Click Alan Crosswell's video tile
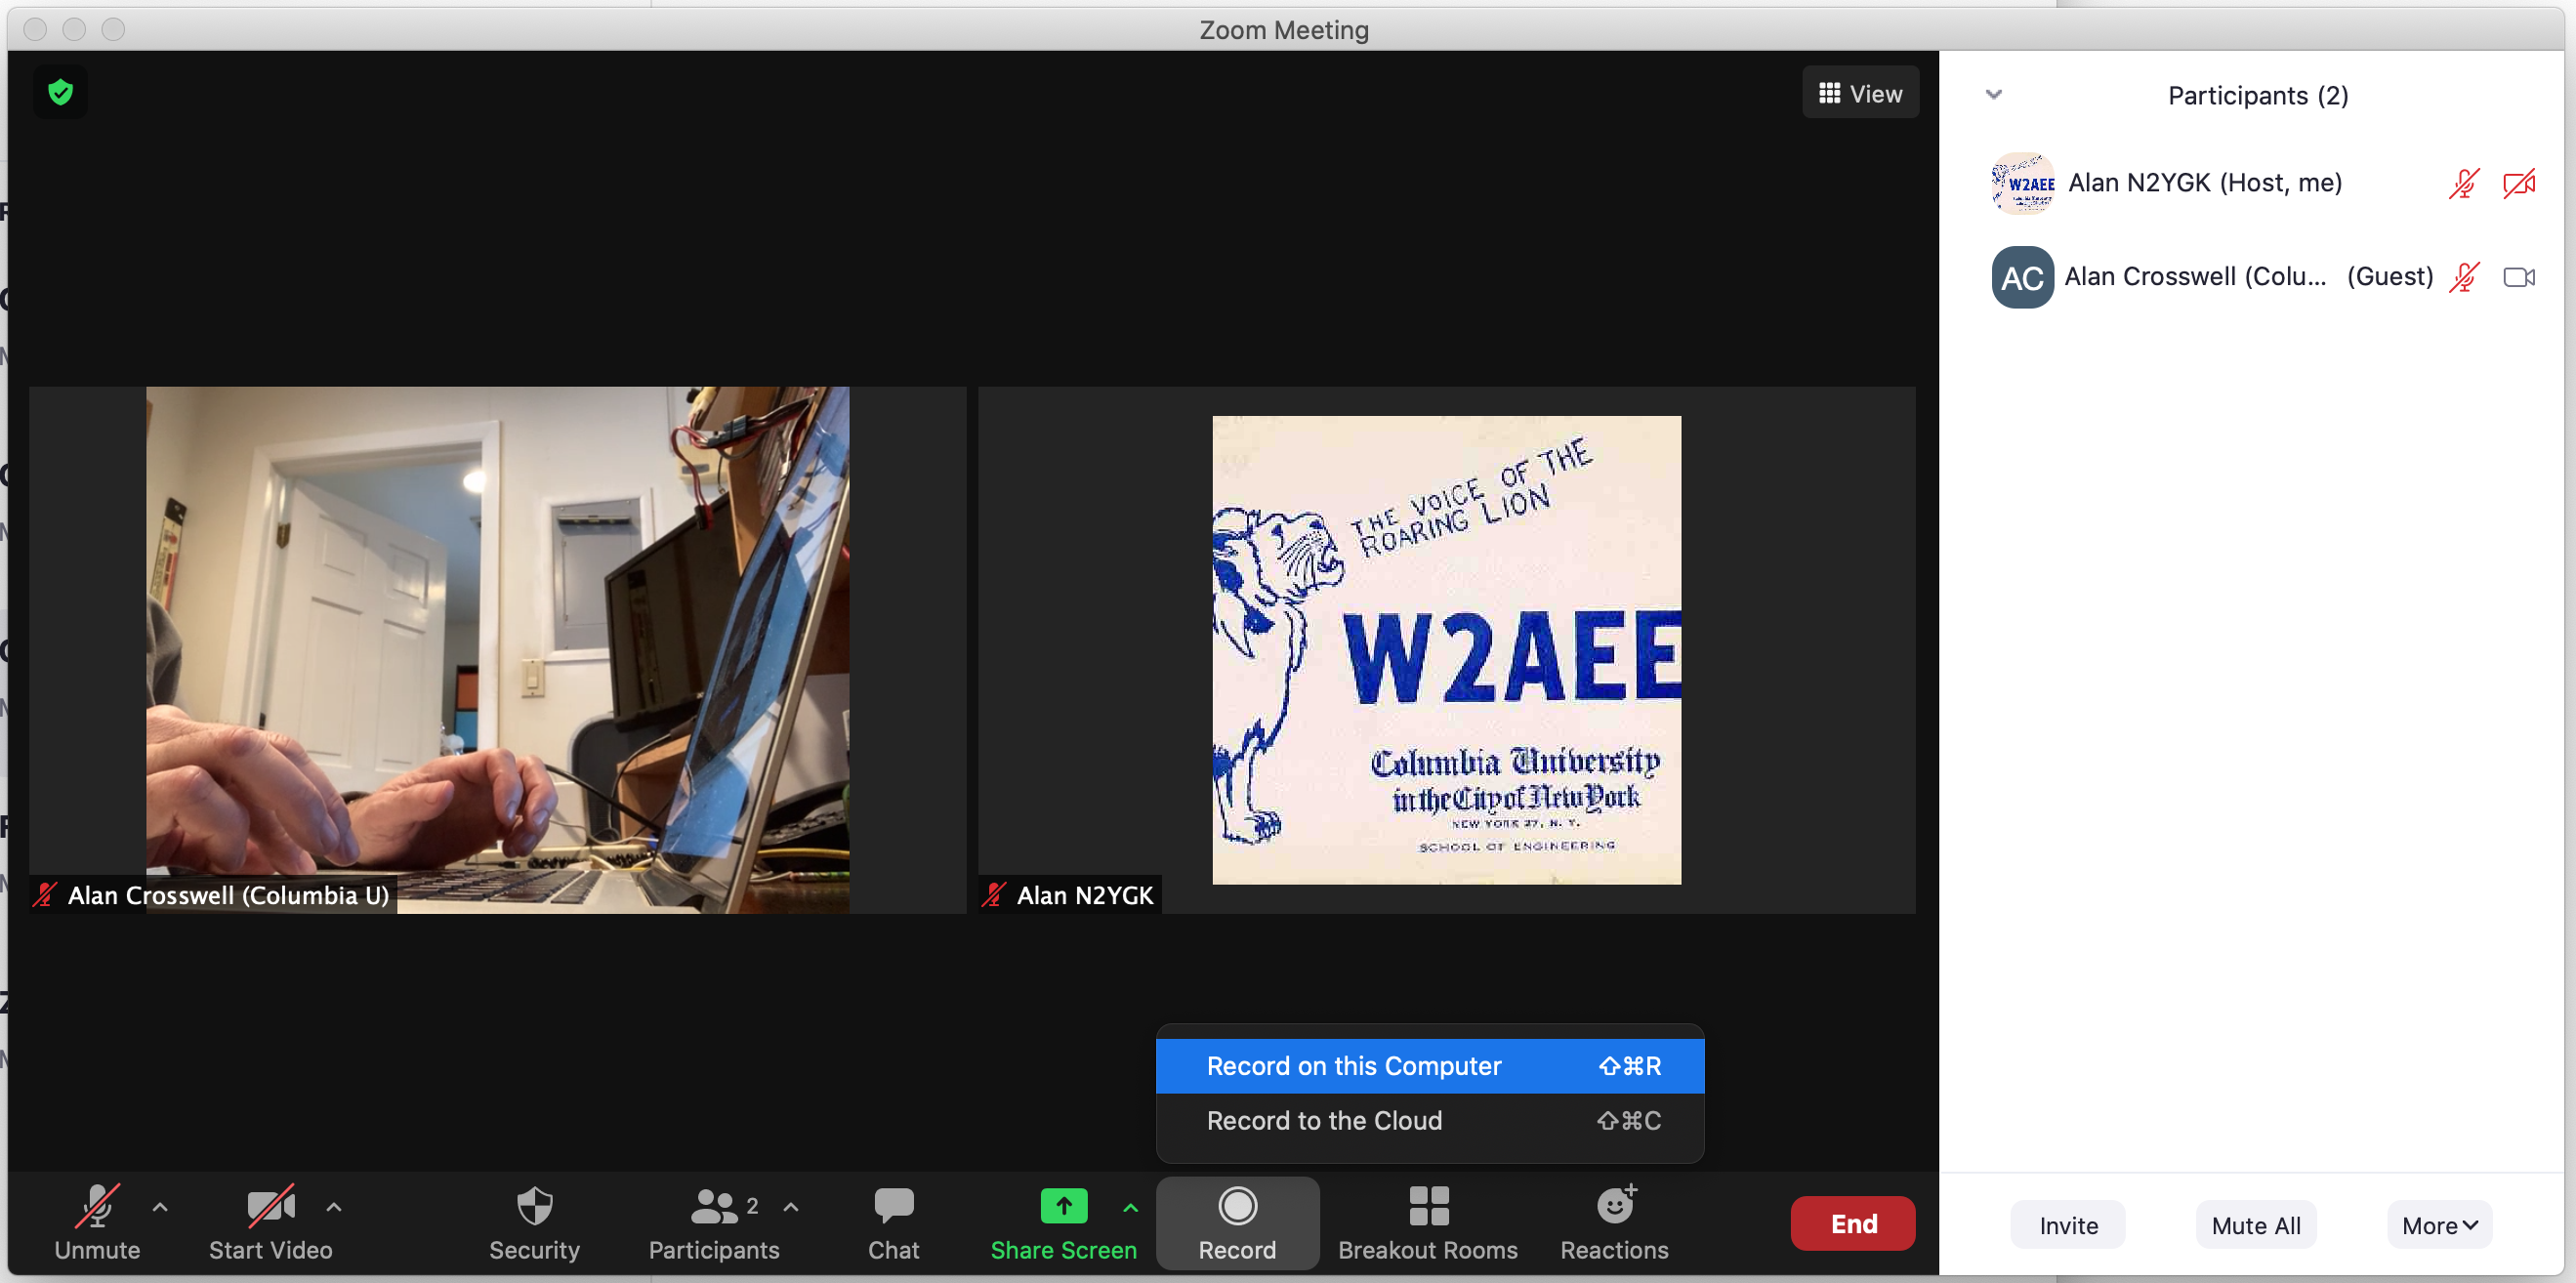Image resolution: width=2576 pixels, height=1283 pixels. [x=497, y=649]
